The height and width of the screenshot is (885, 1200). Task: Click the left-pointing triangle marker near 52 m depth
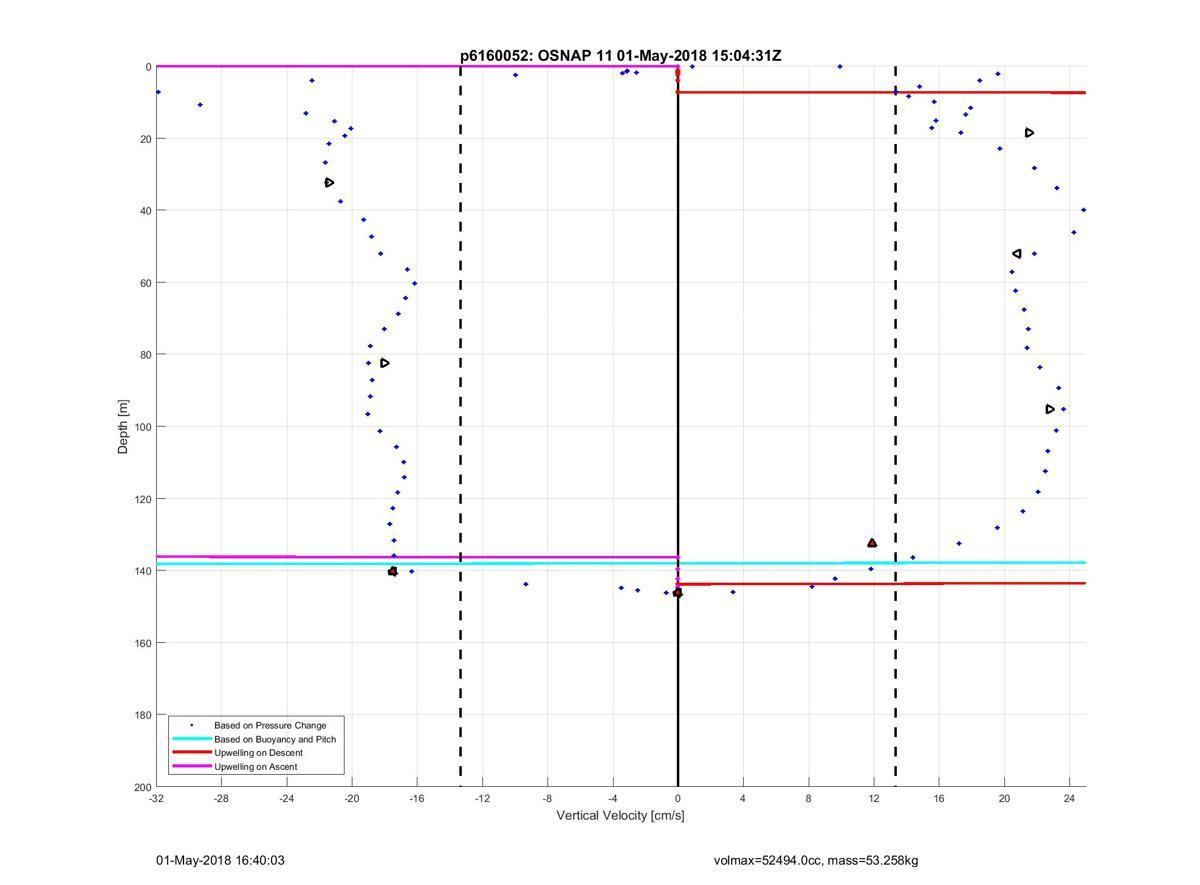[1017, 254]
